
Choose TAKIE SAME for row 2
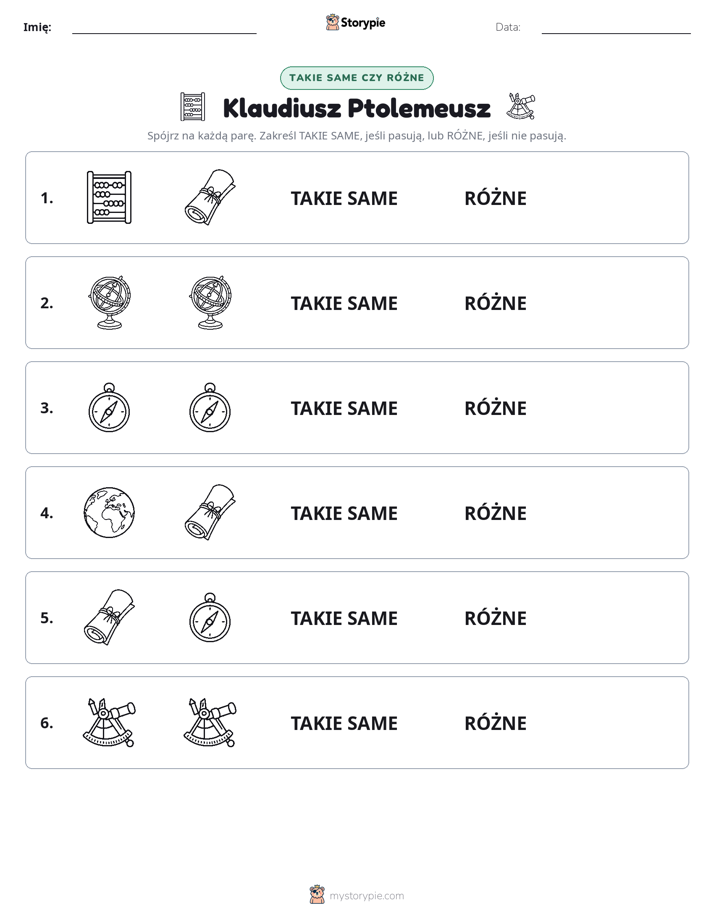[x=344, y=303]
